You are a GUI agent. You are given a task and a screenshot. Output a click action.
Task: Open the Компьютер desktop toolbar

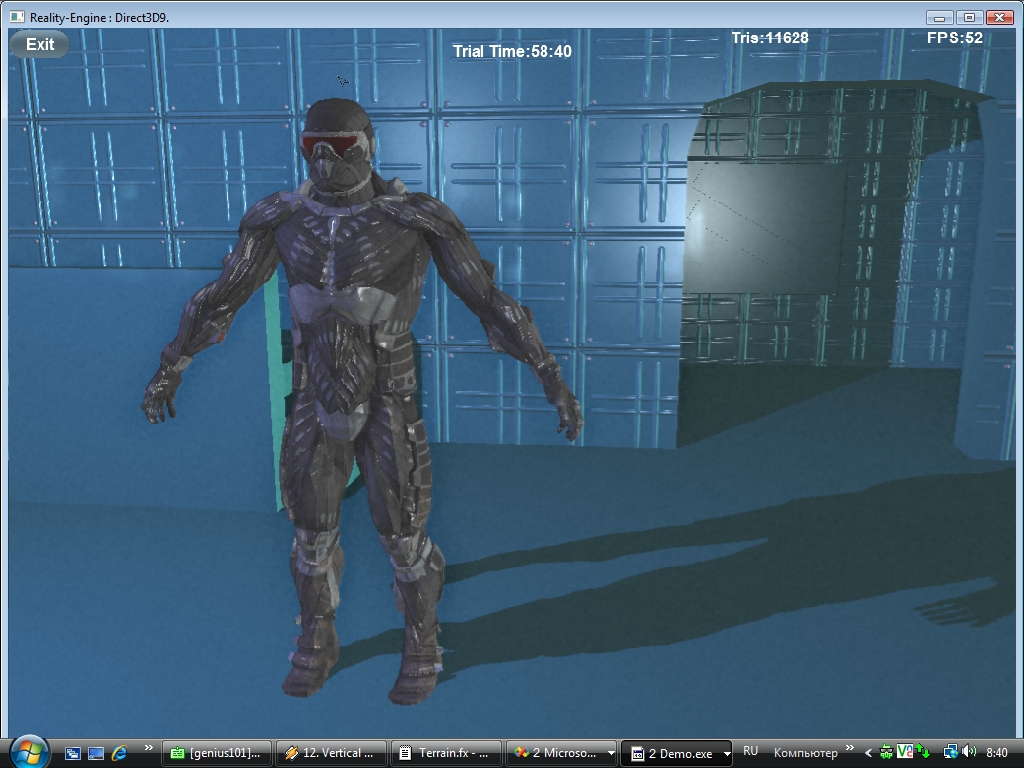[x=805, y=753]
